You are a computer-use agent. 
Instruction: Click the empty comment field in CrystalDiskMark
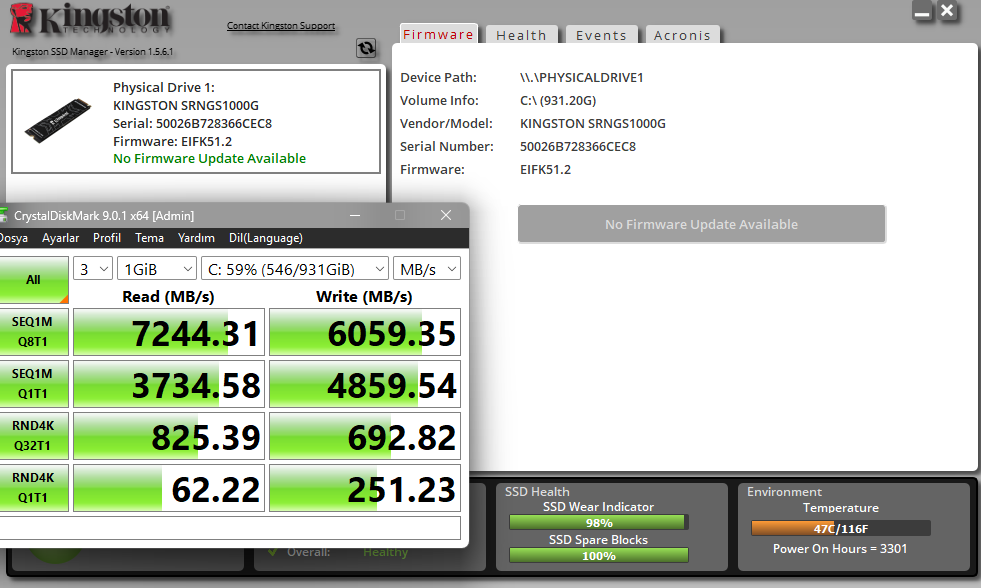(x=230, y=527)
